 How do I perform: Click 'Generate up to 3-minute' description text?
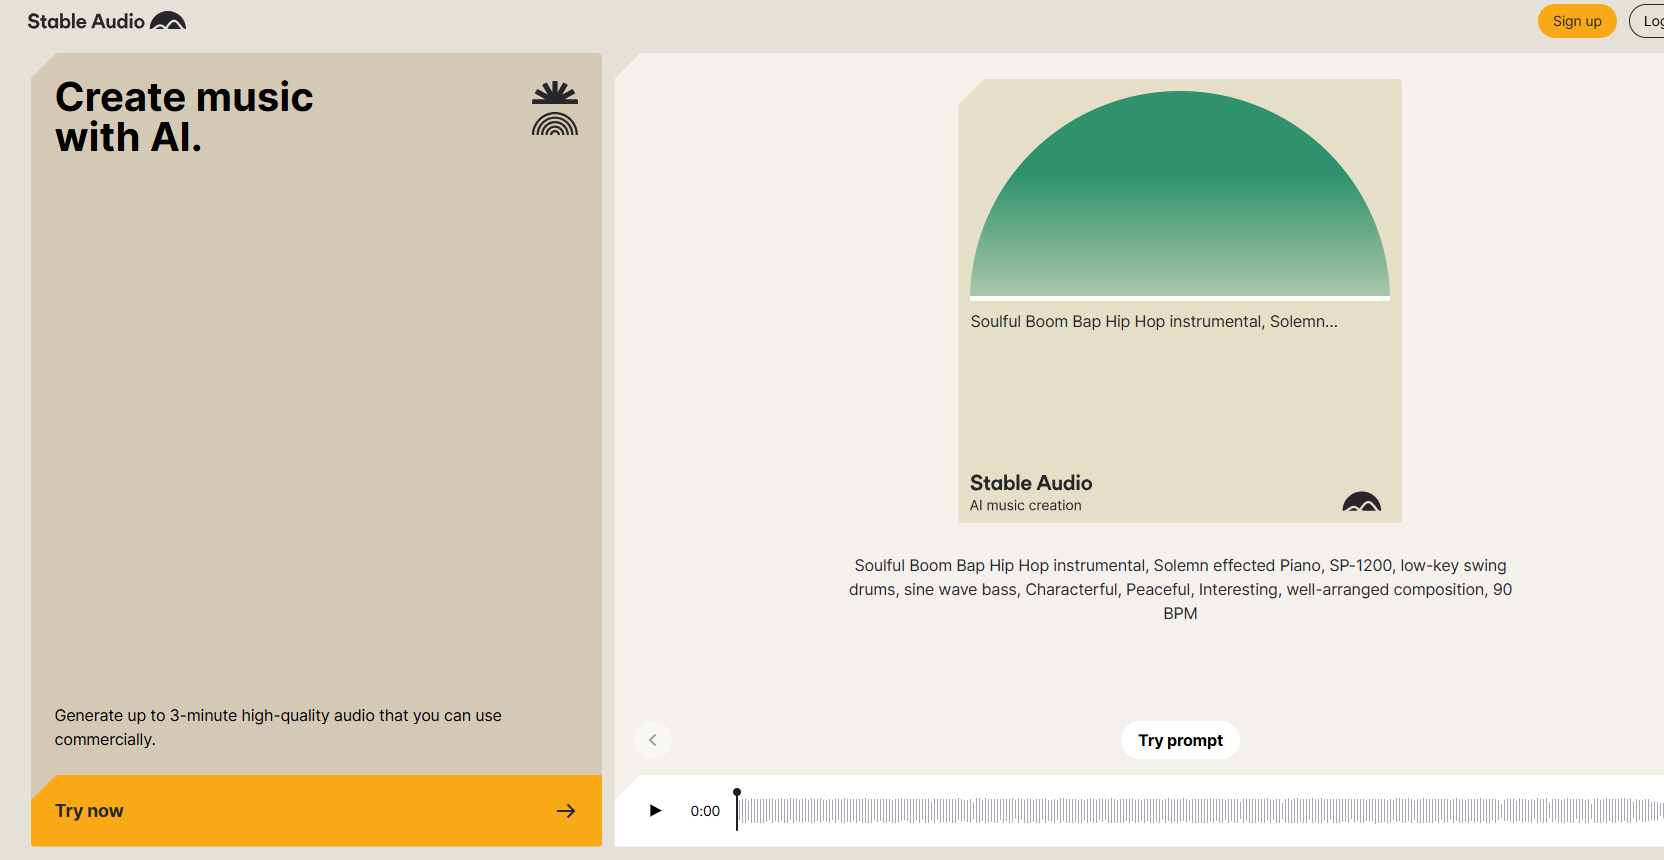pos(278,727)
